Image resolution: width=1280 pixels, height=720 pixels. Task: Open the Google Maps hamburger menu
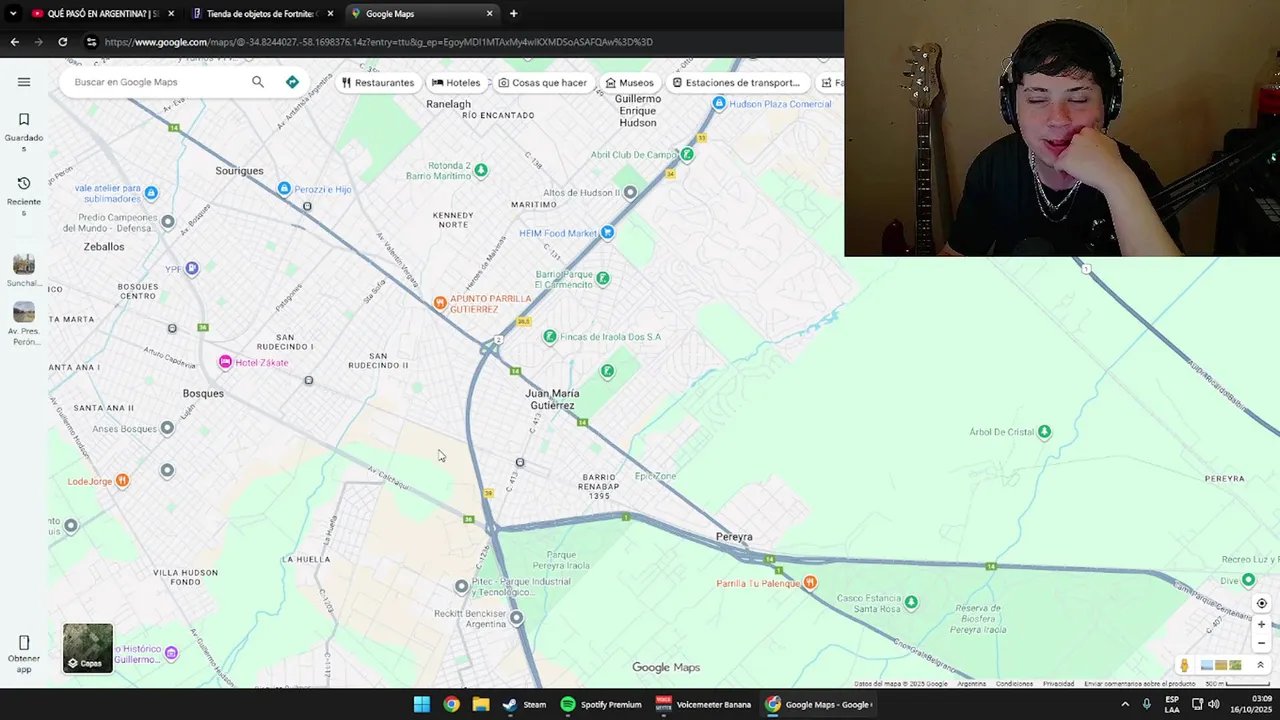point(24,82)
